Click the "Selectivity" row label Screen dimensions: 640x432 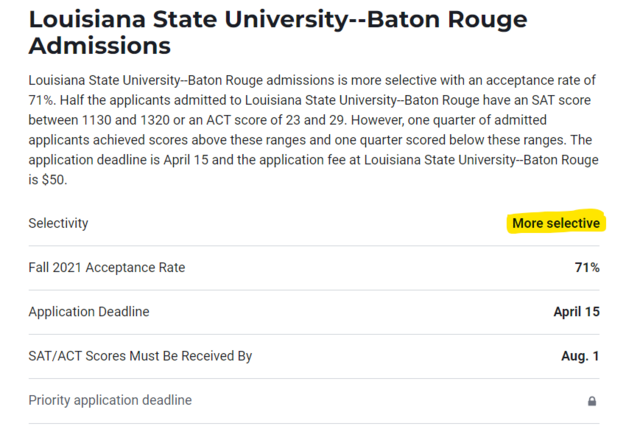pos(58,224)
